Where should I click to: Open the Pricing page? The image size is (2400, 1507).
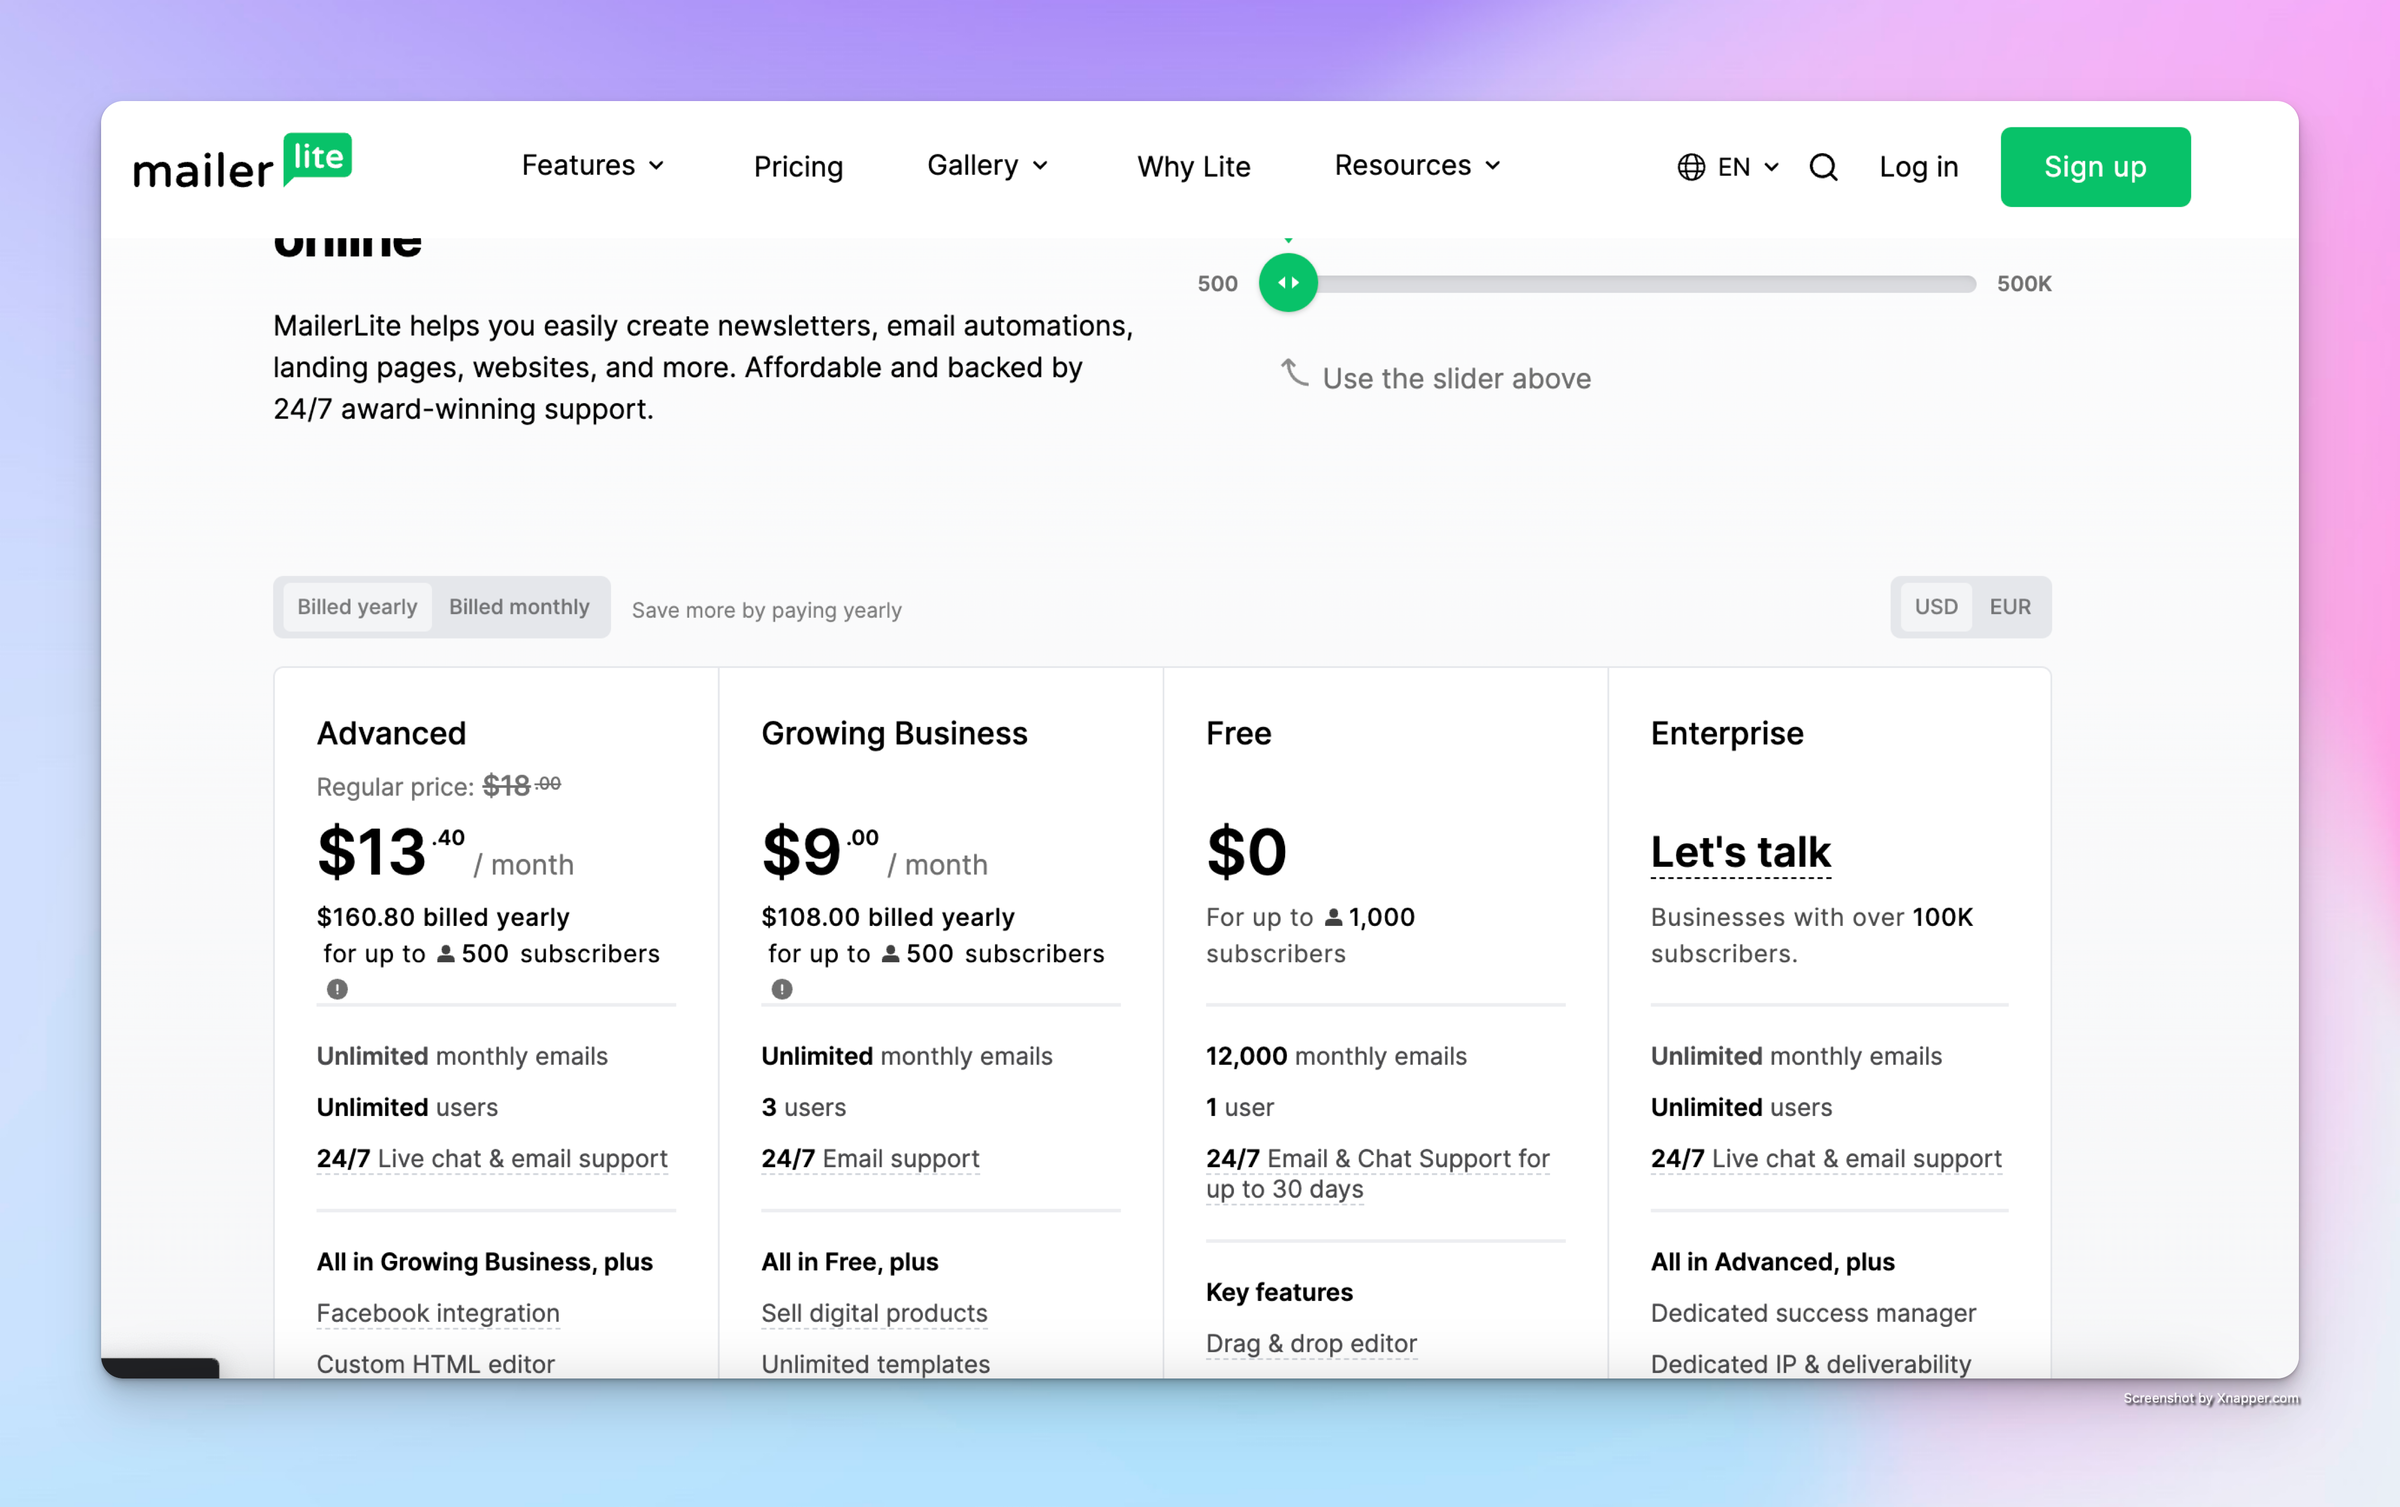pos(798,167)
